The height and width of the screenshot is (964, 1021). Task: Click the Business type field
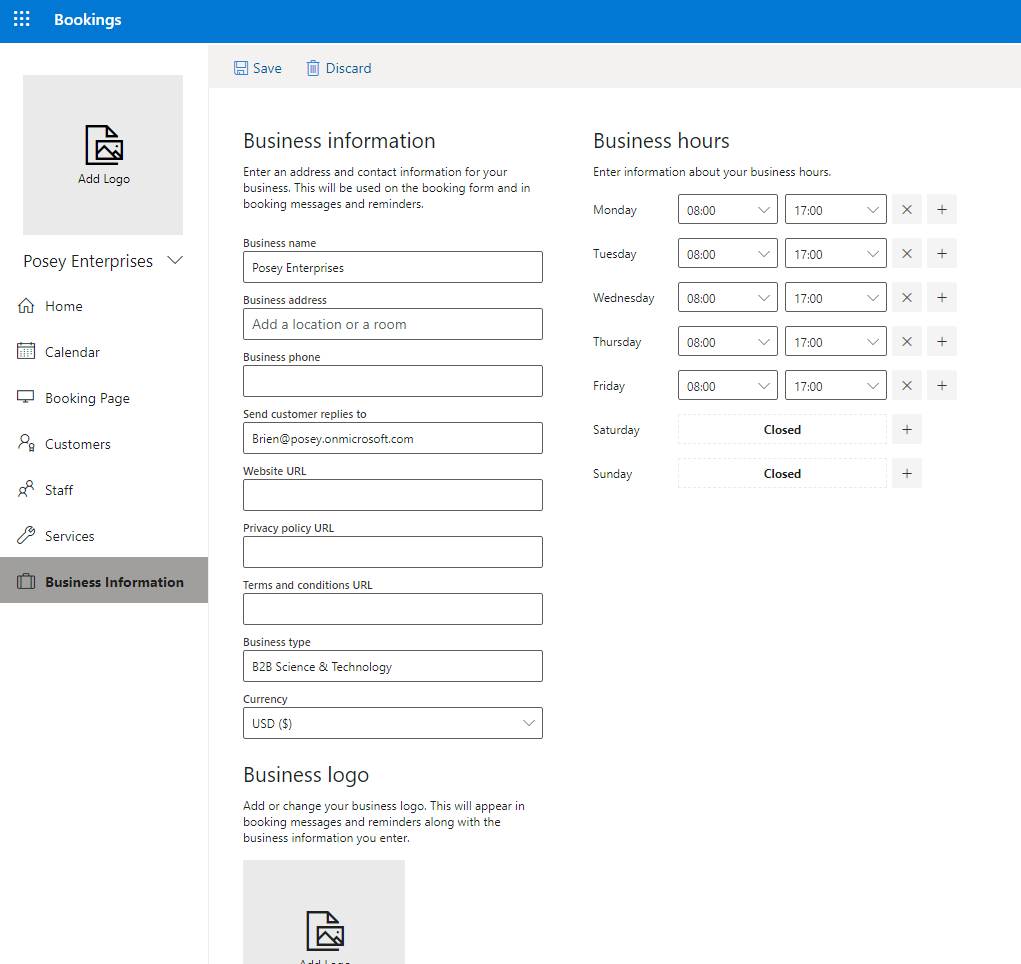[x=393, y=666]
